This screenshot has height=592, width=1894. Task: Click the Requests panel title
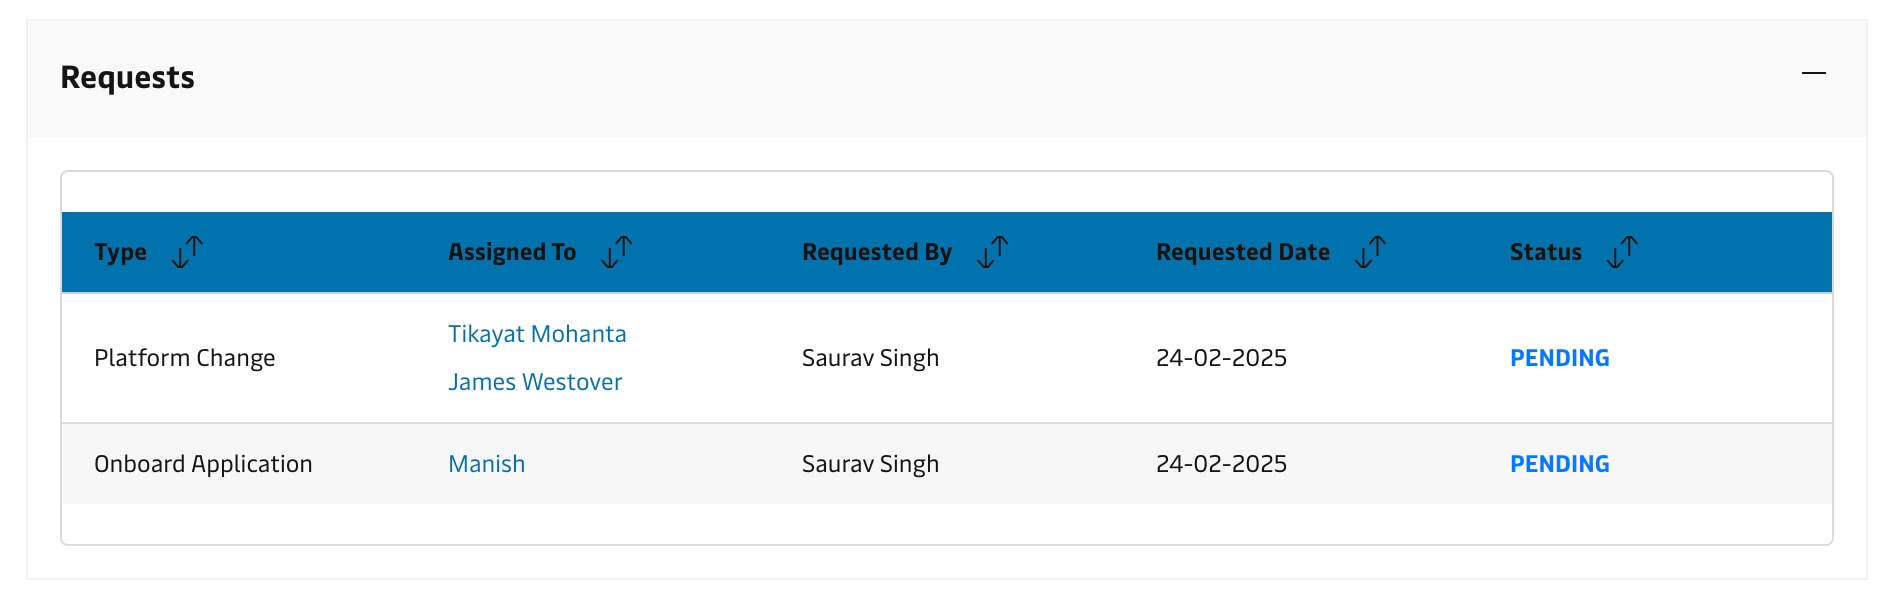[x=127, y=77]
